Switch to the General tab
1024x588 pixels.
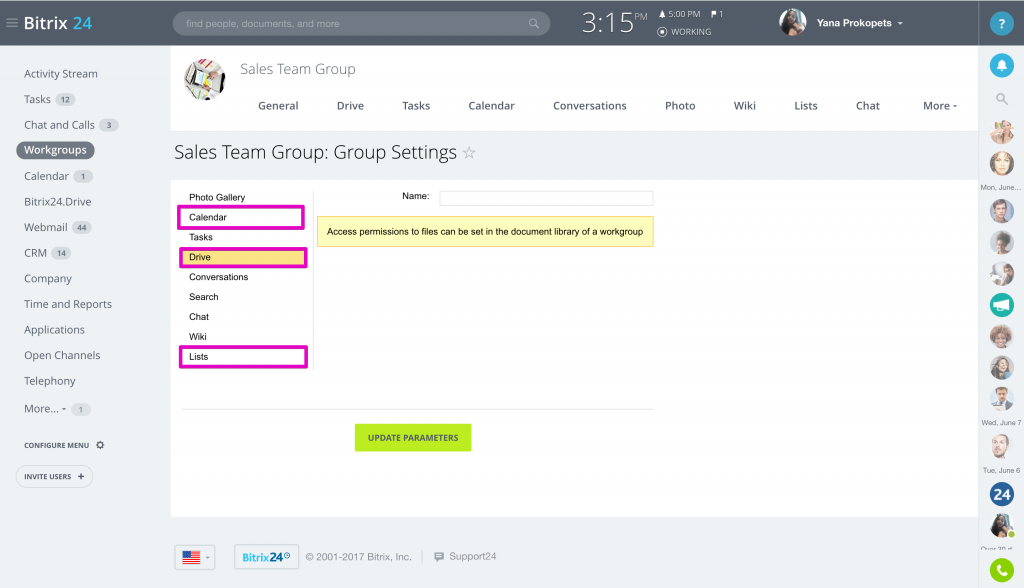pyautogui.click(x=278, y=106)
